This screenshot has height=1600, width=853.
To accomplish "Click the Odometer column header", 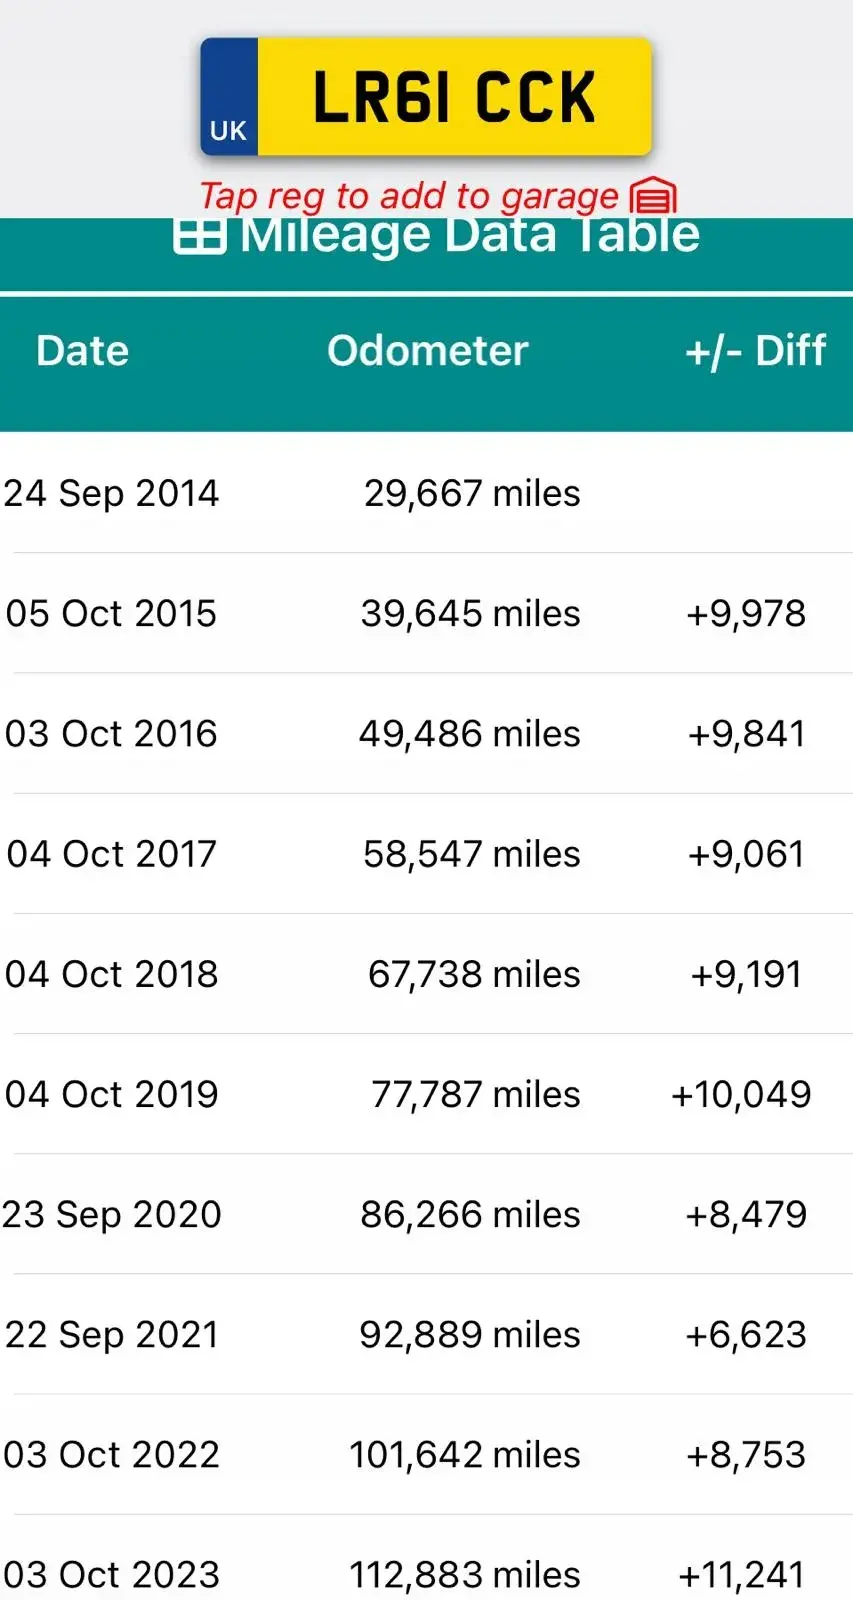I will (427, 351).
